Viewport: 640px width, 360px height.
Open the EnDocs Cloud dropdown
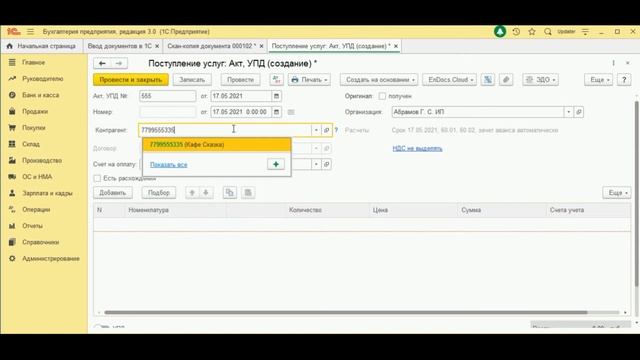(x=449, y=80)
